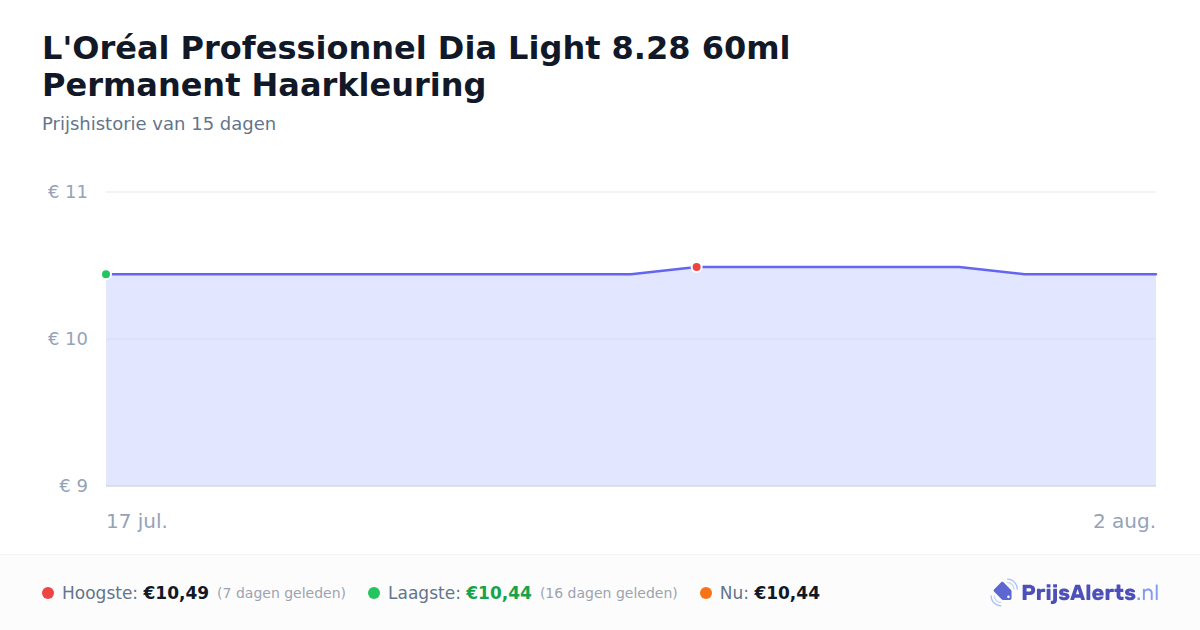This screenshot has height=630, width=1200.
Task: Click the green lowest price marker on chart
Action: pyautogui.click(x=106, y=274)
